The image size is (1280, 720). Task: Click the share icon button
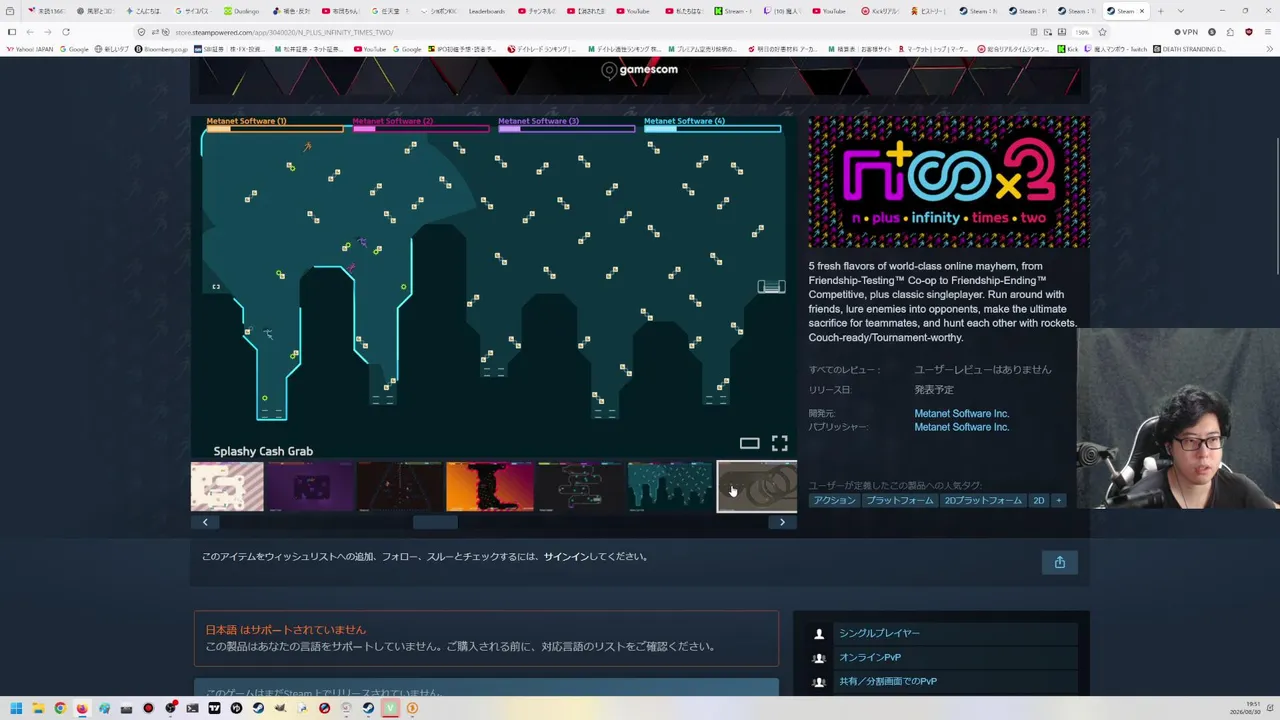coord(1060,562)
